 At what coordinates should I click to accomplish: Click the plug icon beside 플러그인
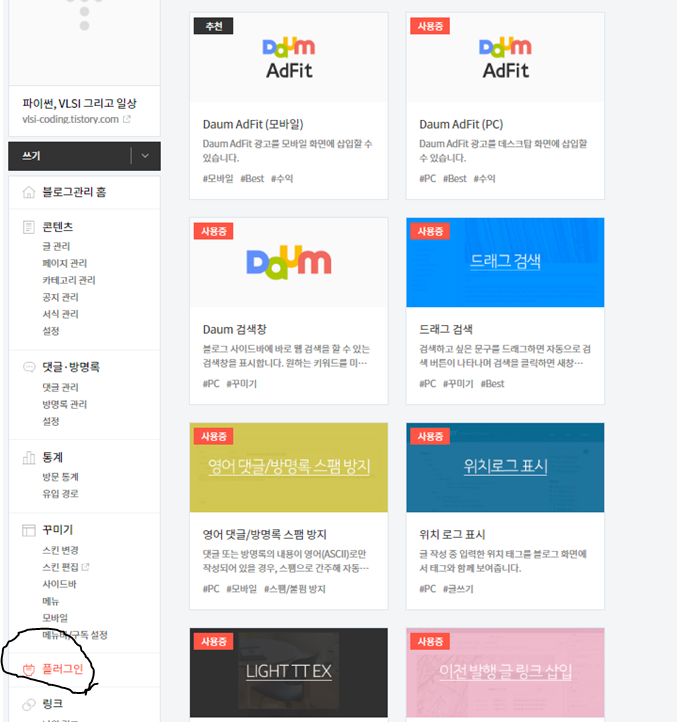point(29,669)
